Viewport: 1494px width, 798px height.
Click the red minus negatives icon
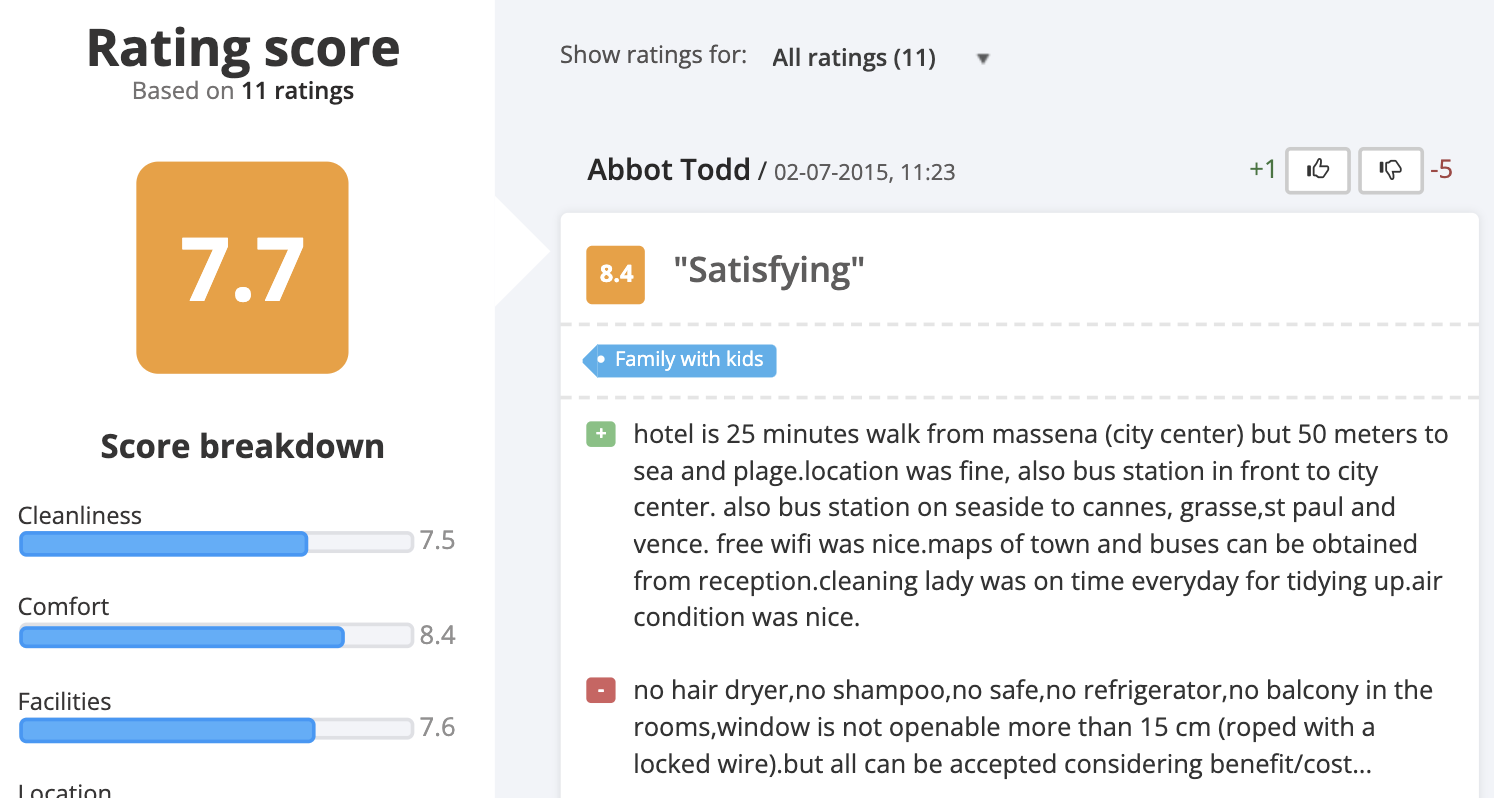point(600,690)
